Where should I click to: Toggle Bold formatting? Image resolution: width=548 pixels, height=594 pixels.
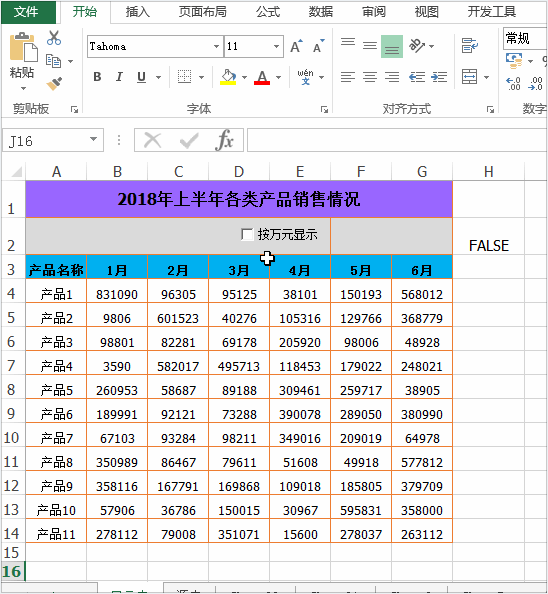coord(97,77)
